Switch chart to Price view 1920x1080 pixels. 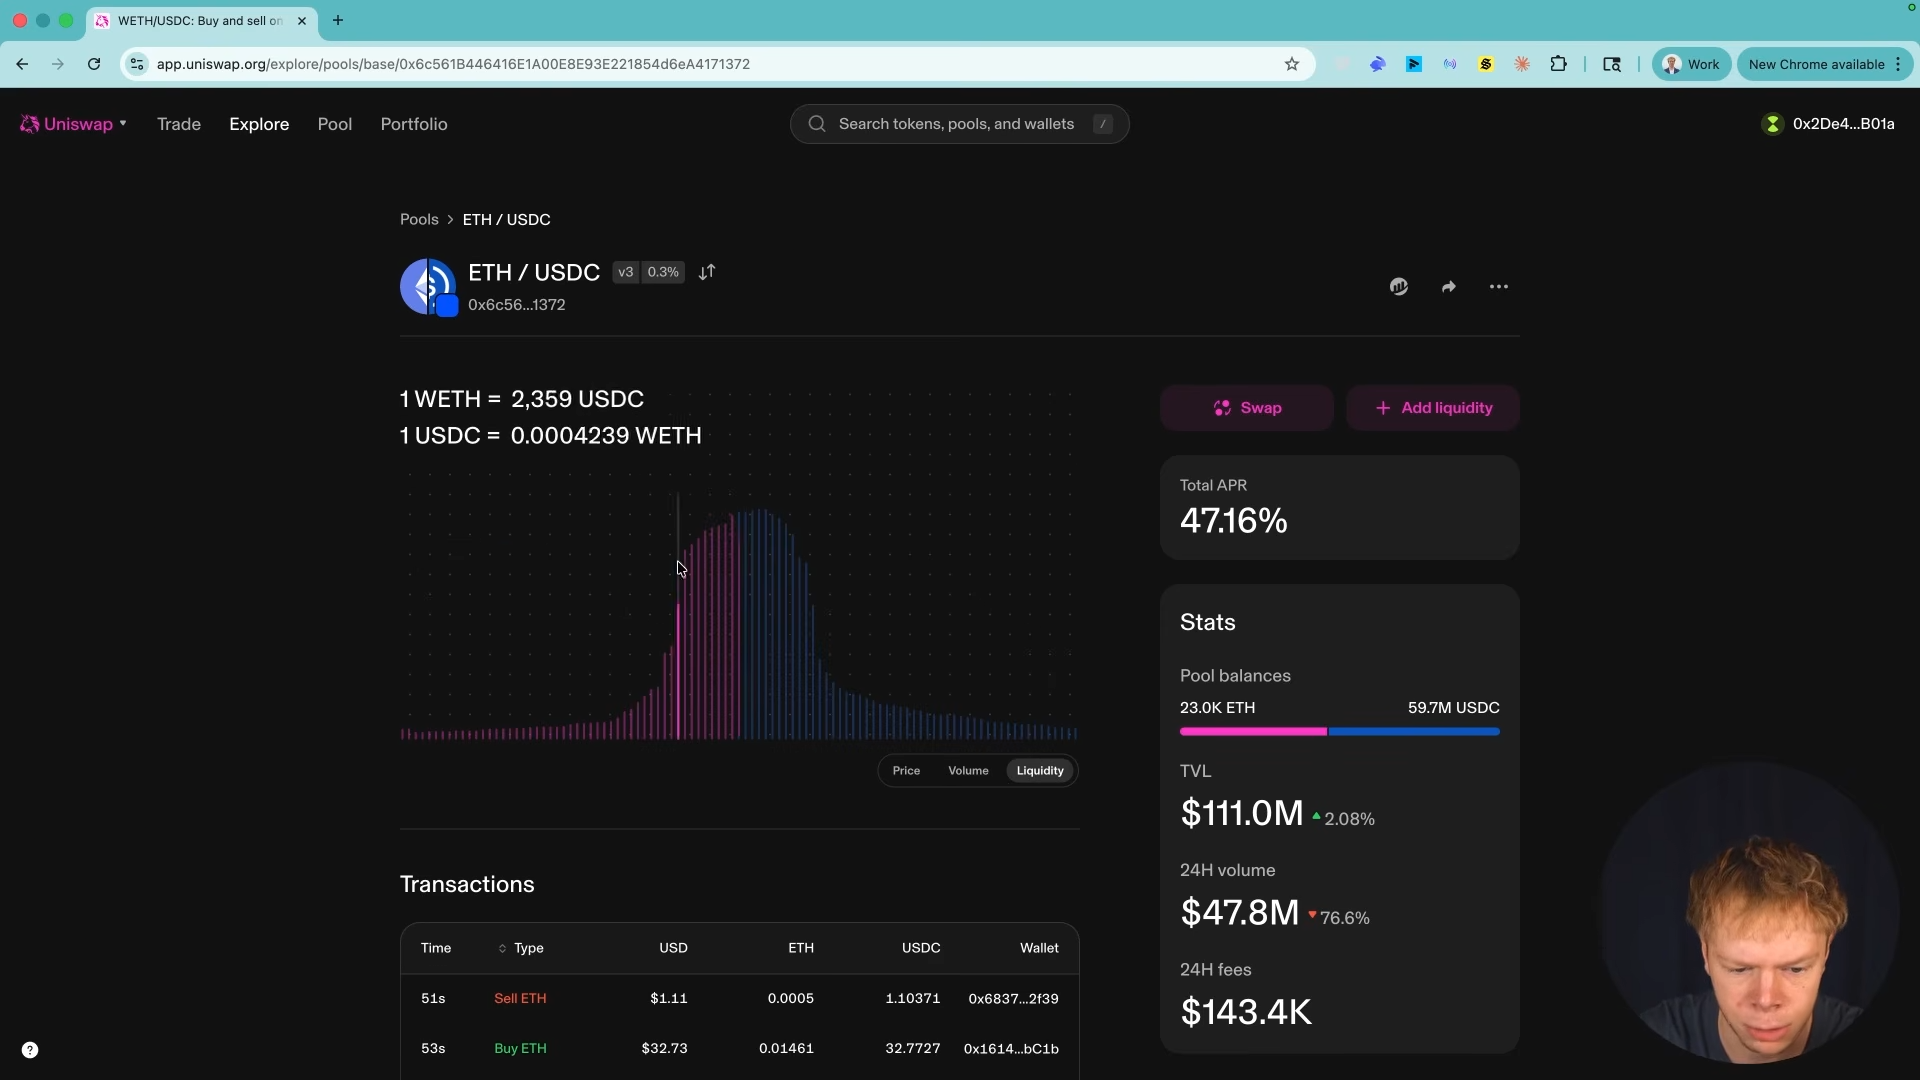pos(906,771)
